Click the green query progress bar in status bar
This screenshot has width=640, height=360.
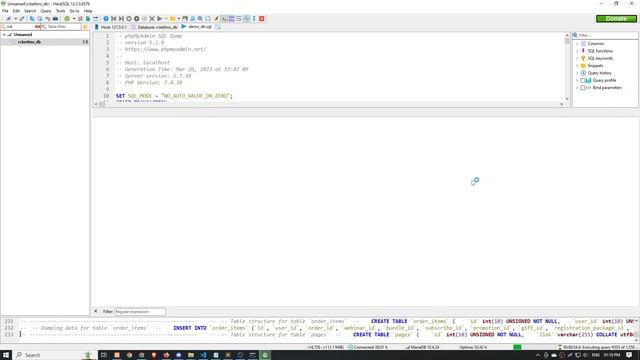517,347
